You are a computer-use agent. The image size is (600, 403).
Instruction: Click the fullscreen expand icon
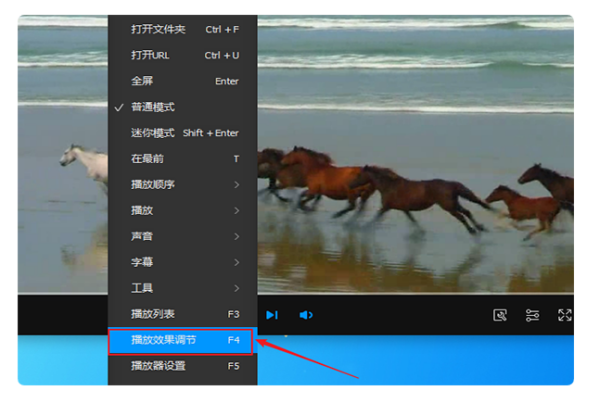point(564,315)
